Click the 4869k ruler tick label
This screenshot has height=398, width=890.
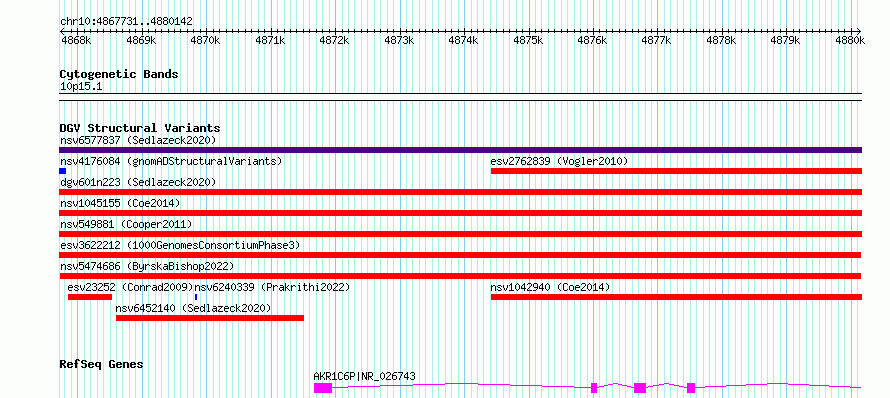[140, 40]
